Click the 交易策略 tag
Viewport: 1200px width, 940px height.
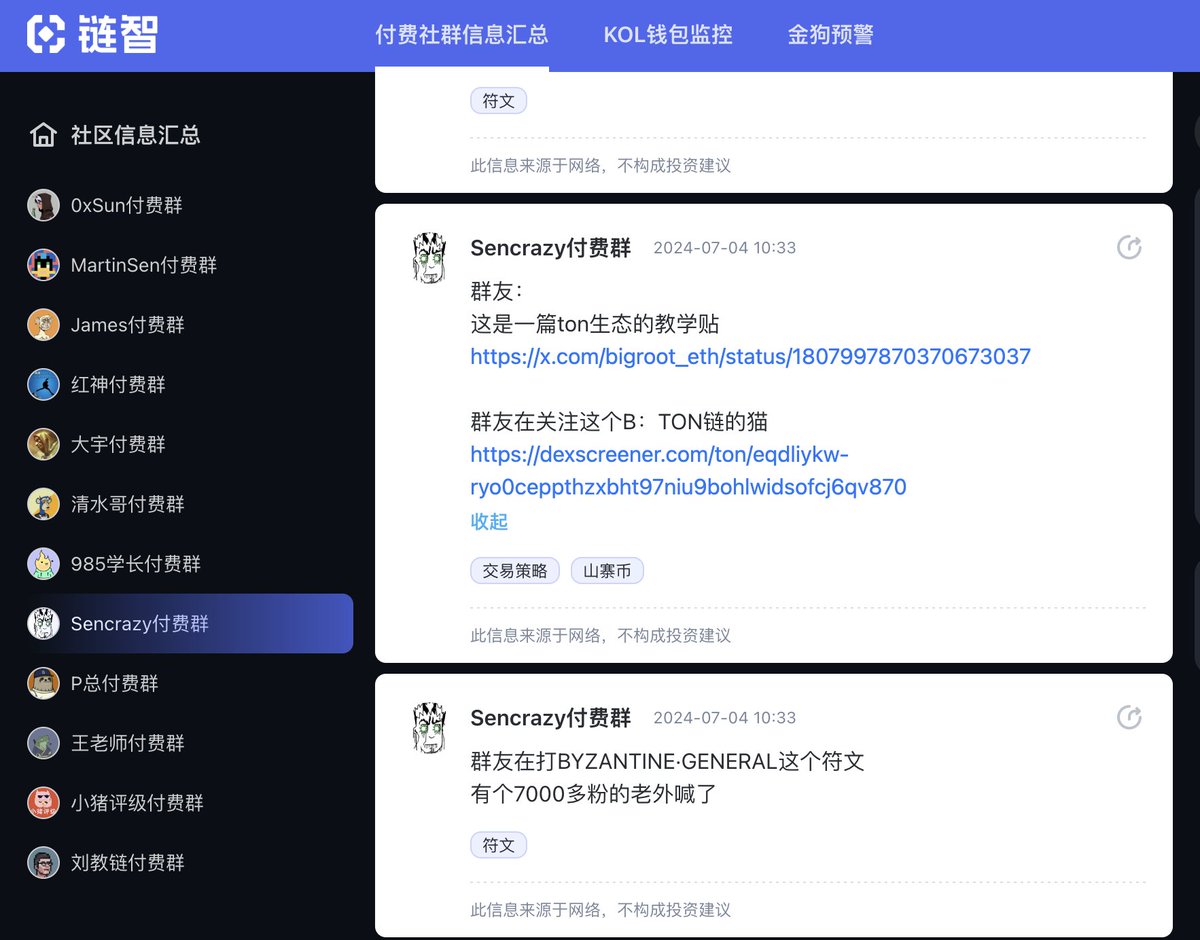tap(514, 570)
